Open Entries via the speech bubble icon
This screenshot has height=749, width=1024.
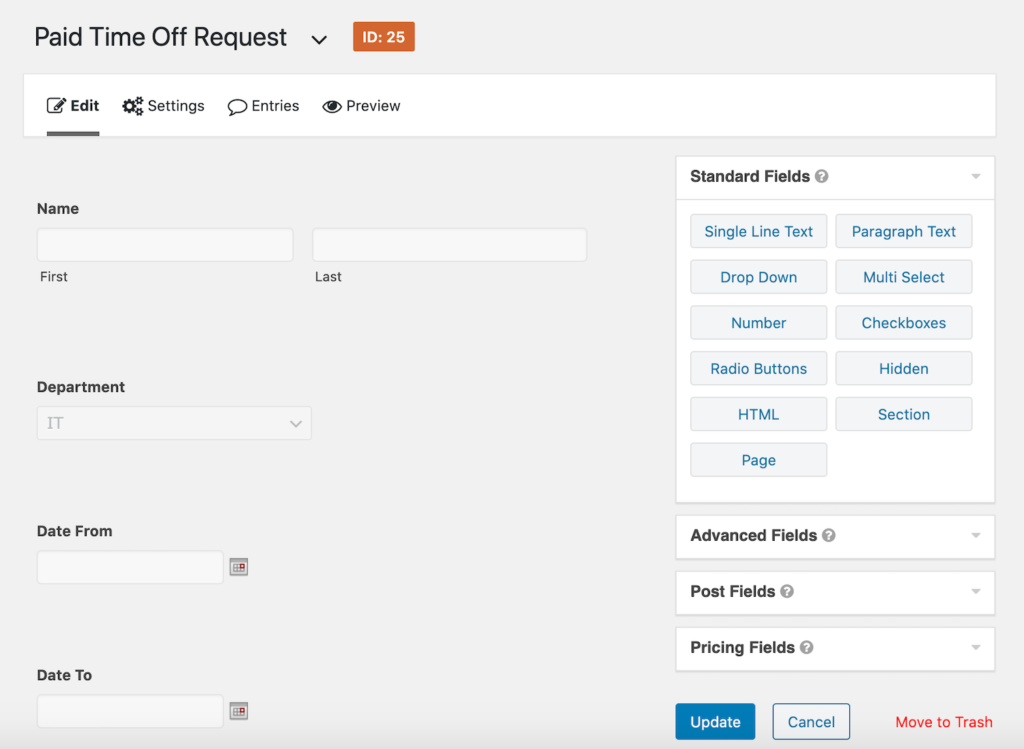237,105
